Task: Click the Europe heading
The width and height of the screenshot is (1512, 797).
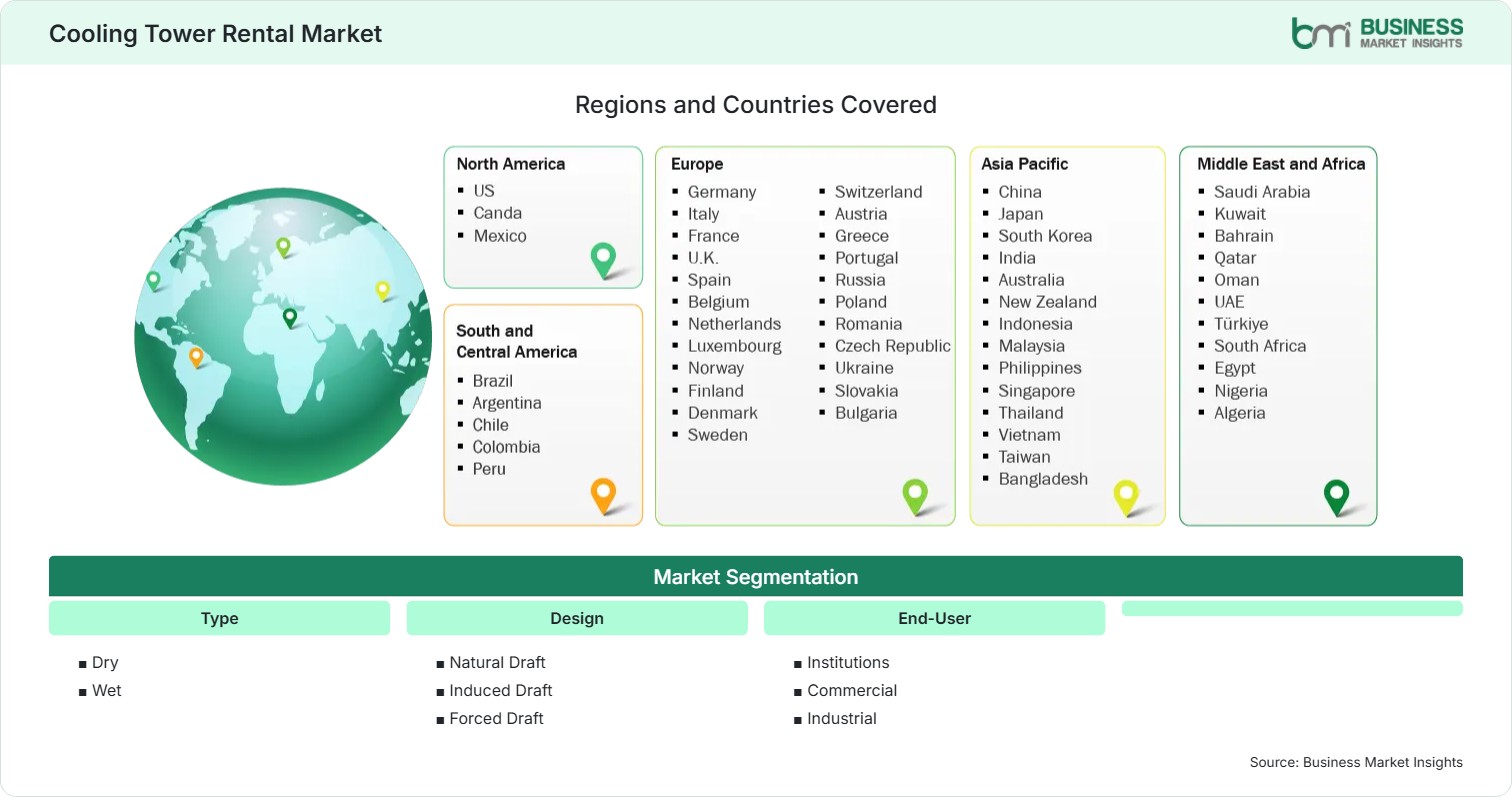Action: (697, 164)
